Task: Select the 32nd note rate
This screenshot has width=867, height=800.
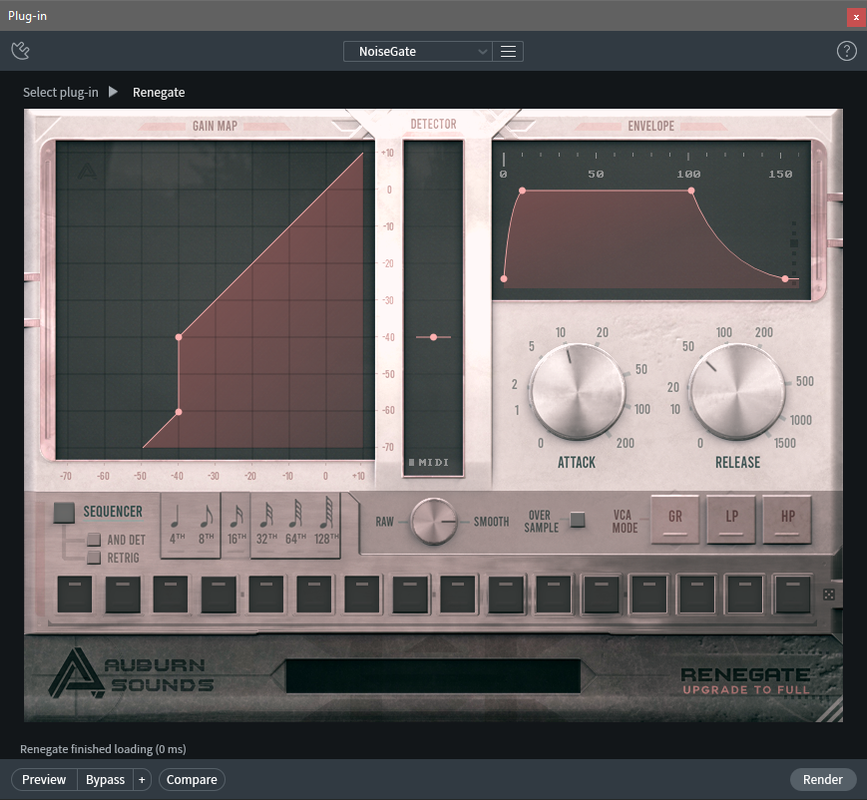Action: click(266, 524)
